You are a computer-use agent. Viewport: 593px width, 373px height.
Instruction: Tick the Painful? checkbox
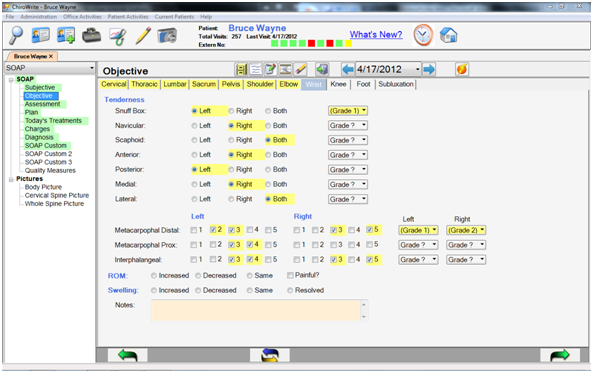point(290,275)
